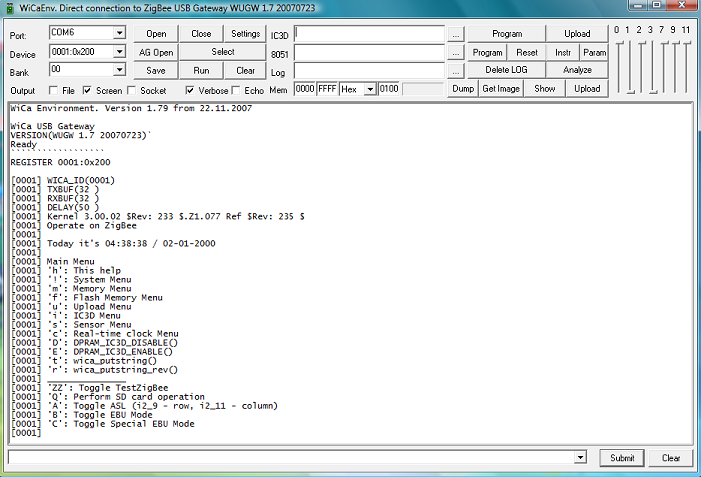The image size is (701, 477).
Task: Click the Reset button
Action: [x=527, y=53]
